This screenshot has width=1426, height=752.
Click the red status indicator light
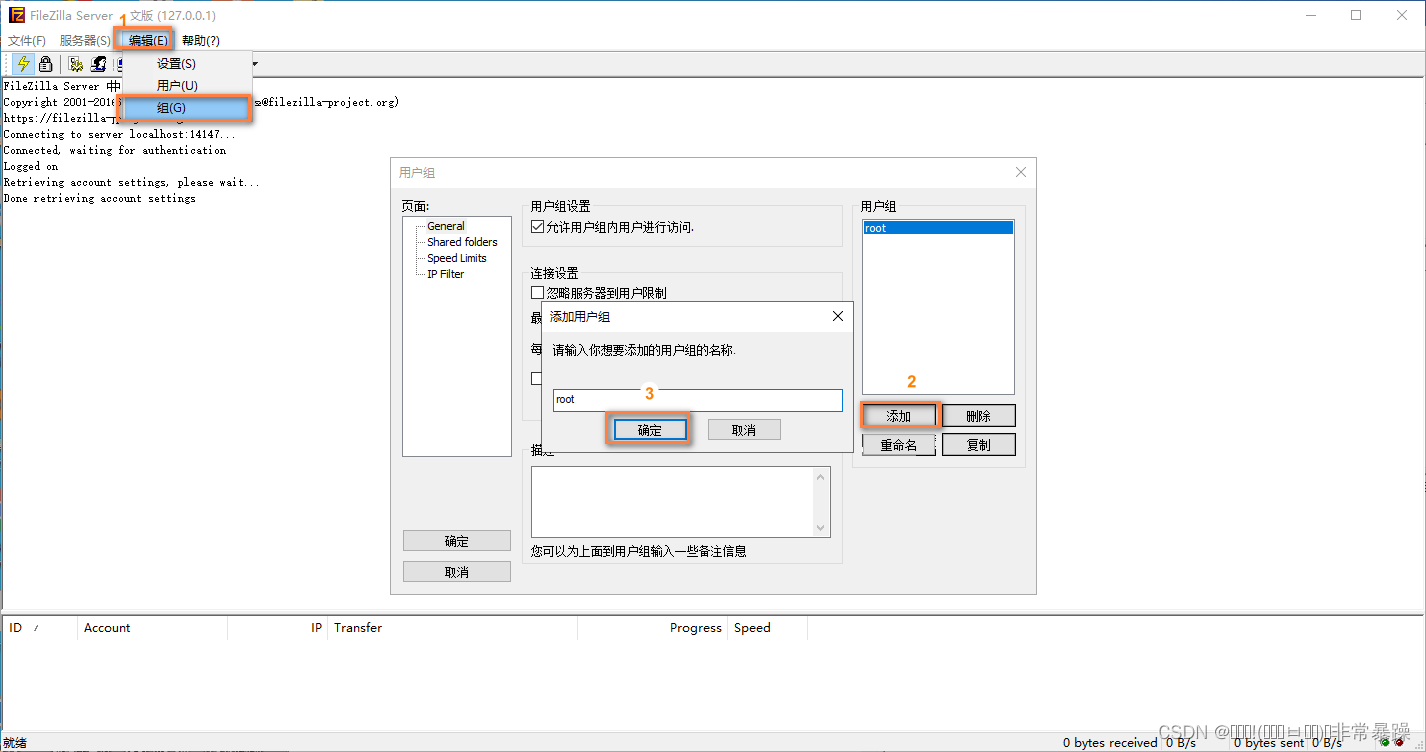1399,742
